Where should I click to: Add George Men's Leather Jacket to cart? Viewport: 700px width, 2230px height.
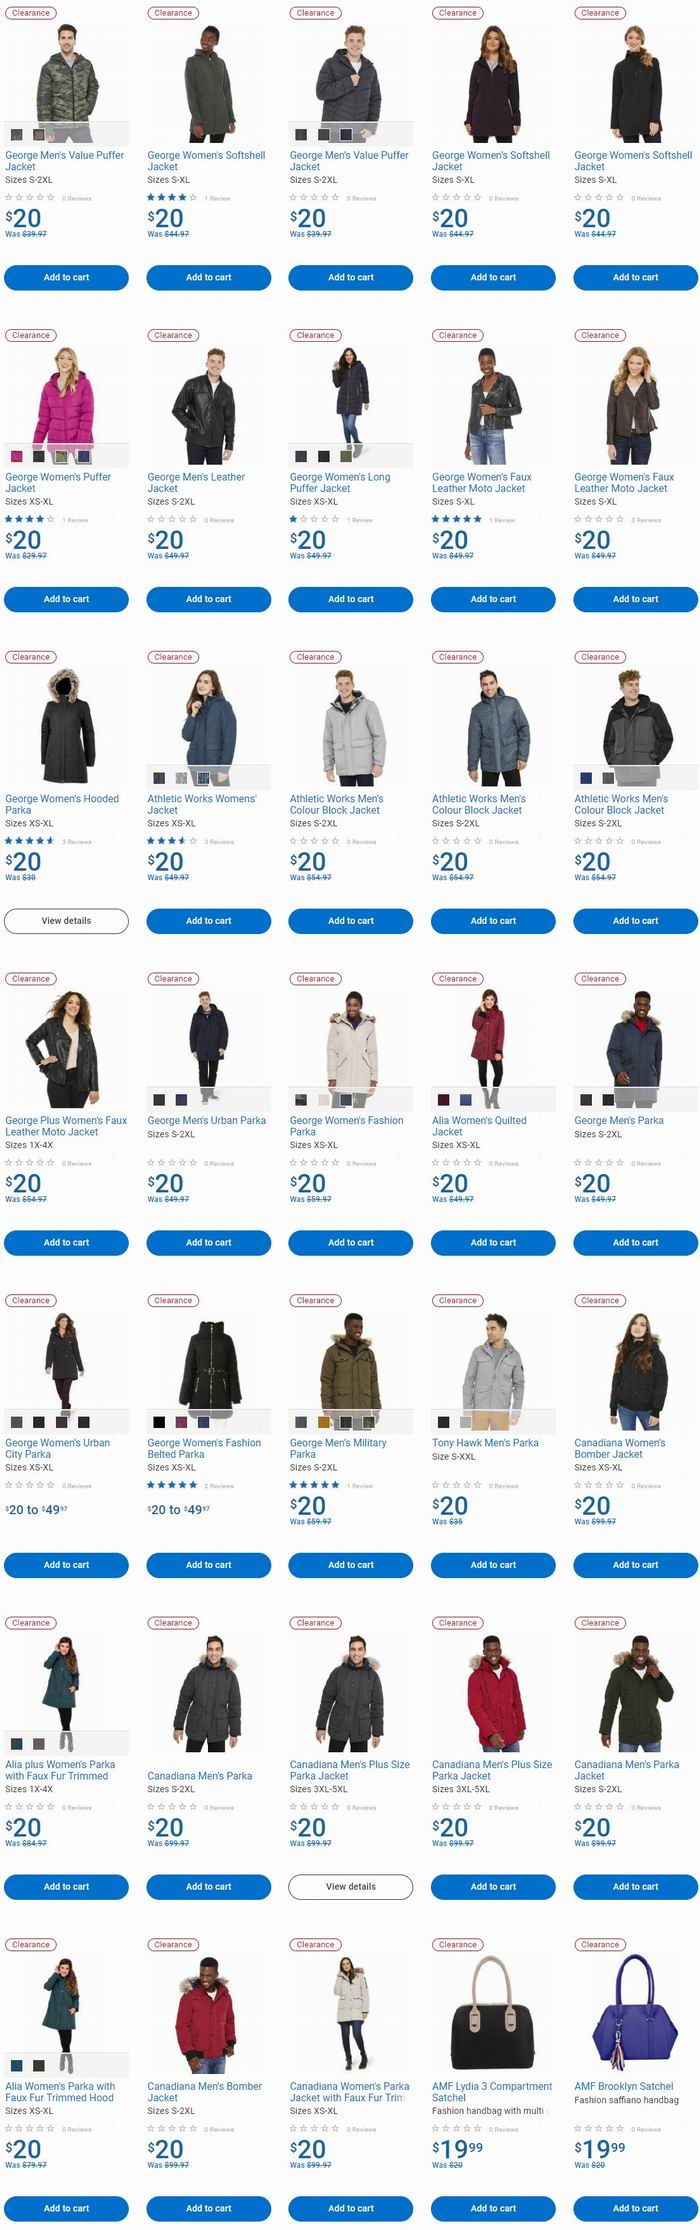(209, 599)
